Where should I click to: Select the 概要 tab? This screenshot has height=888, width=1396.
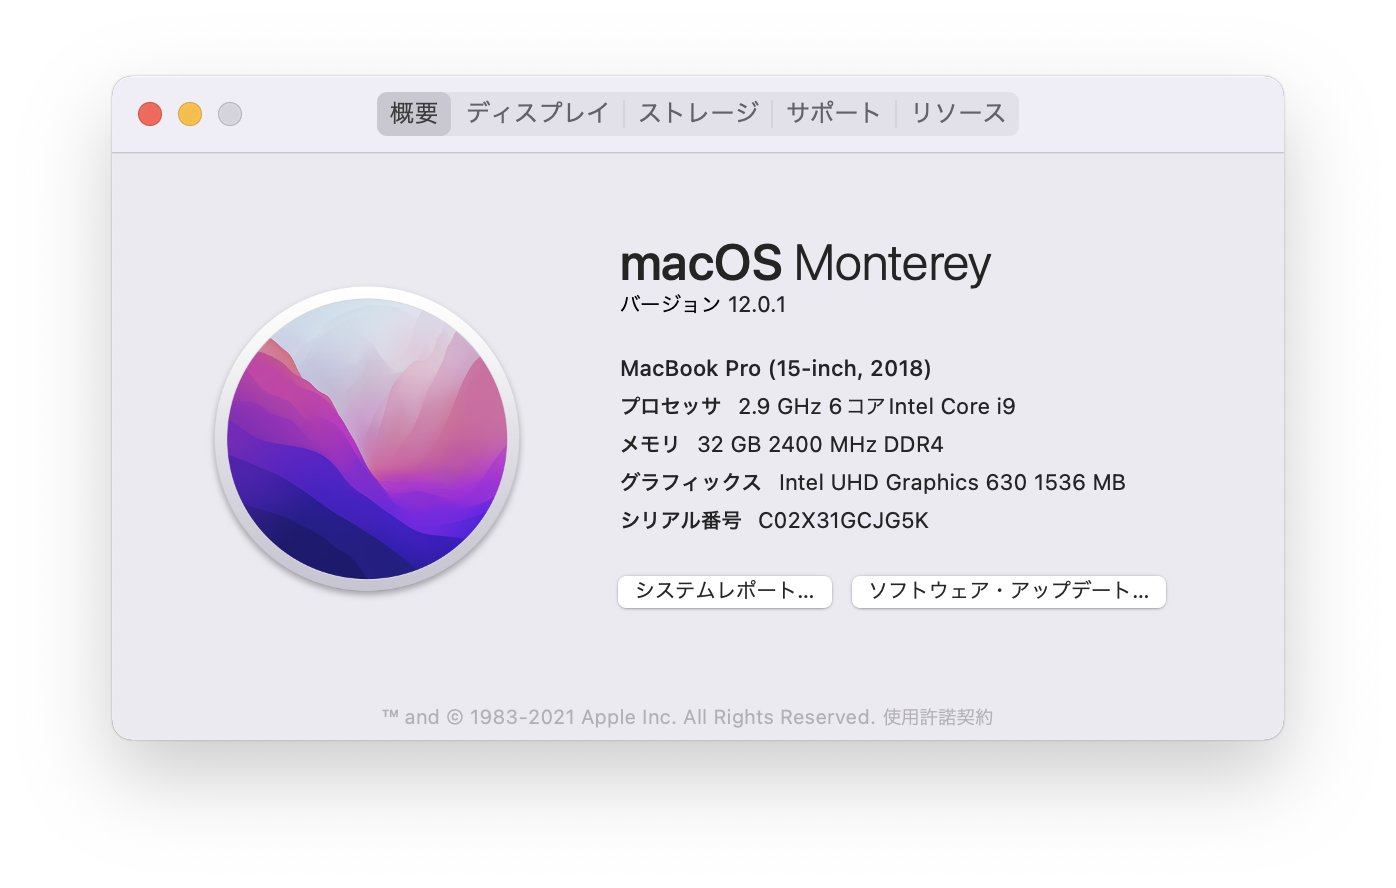[414, 113]
